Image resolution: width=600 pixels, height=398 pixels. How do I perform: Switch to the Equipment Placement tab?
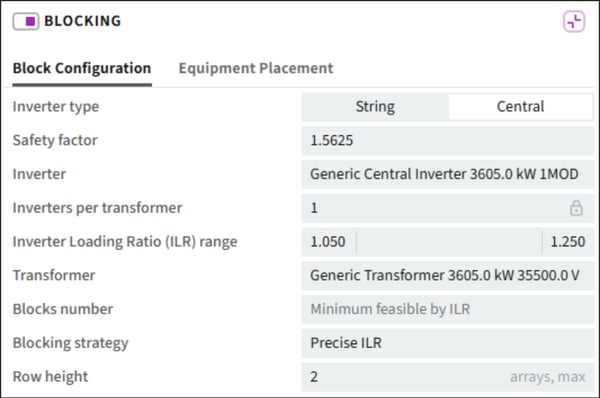point(256,69)
